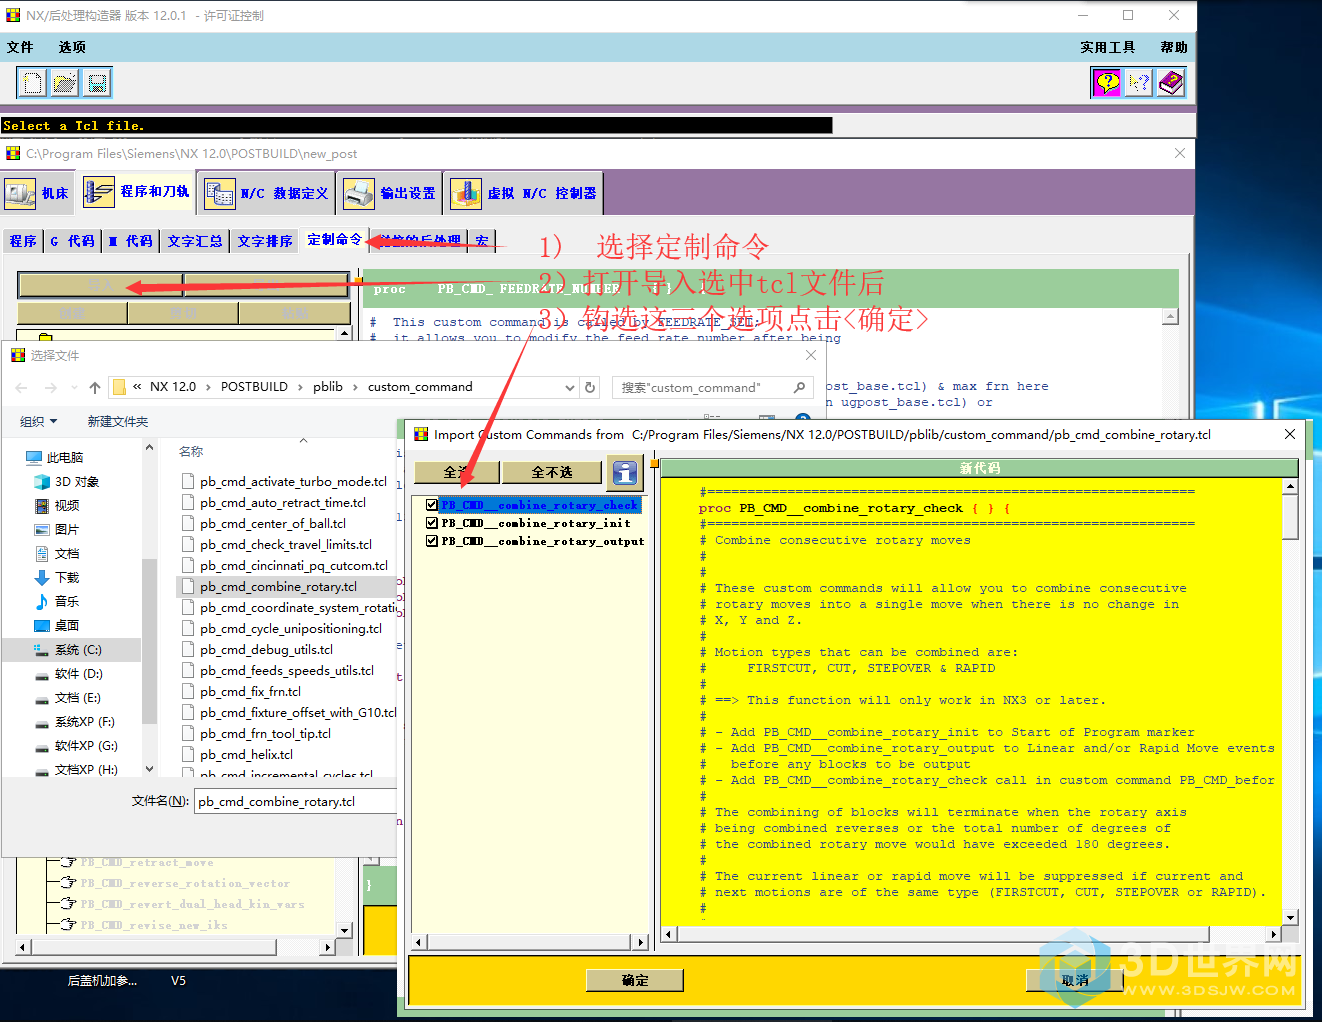
Task: Click right arrow of command list horizontal scrollbar
Action: click(640, 941)
